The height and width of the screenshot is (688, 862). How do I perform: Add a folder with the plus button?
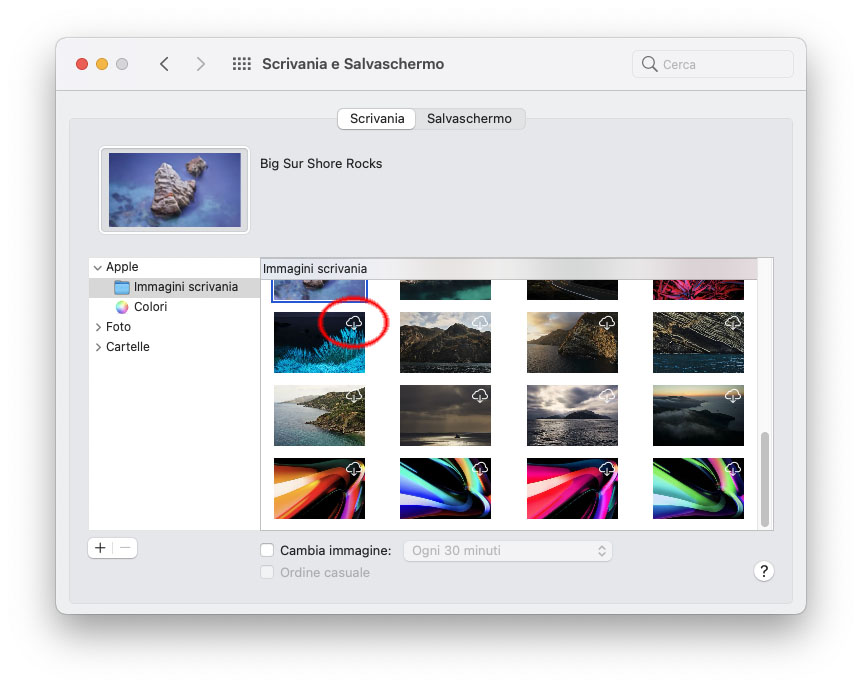coord(100,548)
